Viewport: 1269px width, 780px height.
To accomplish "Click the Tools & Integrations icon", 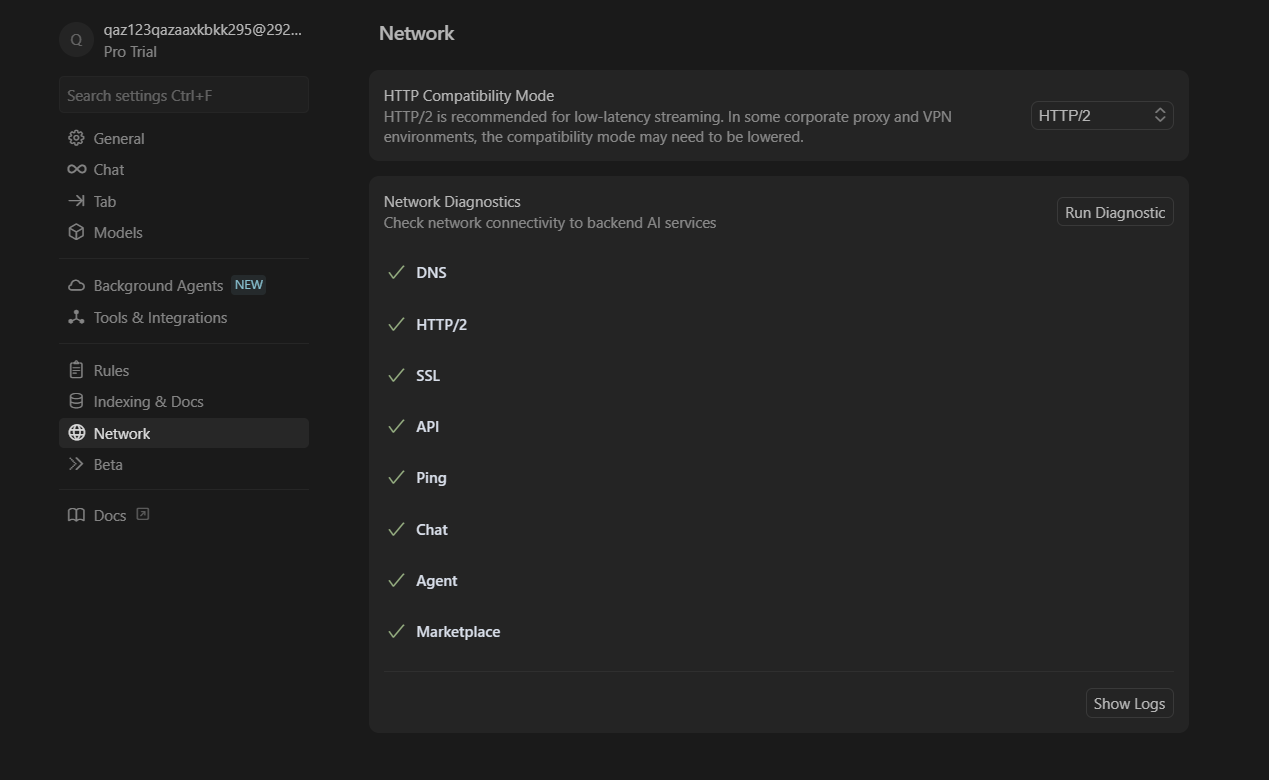I will coord(76,317).
